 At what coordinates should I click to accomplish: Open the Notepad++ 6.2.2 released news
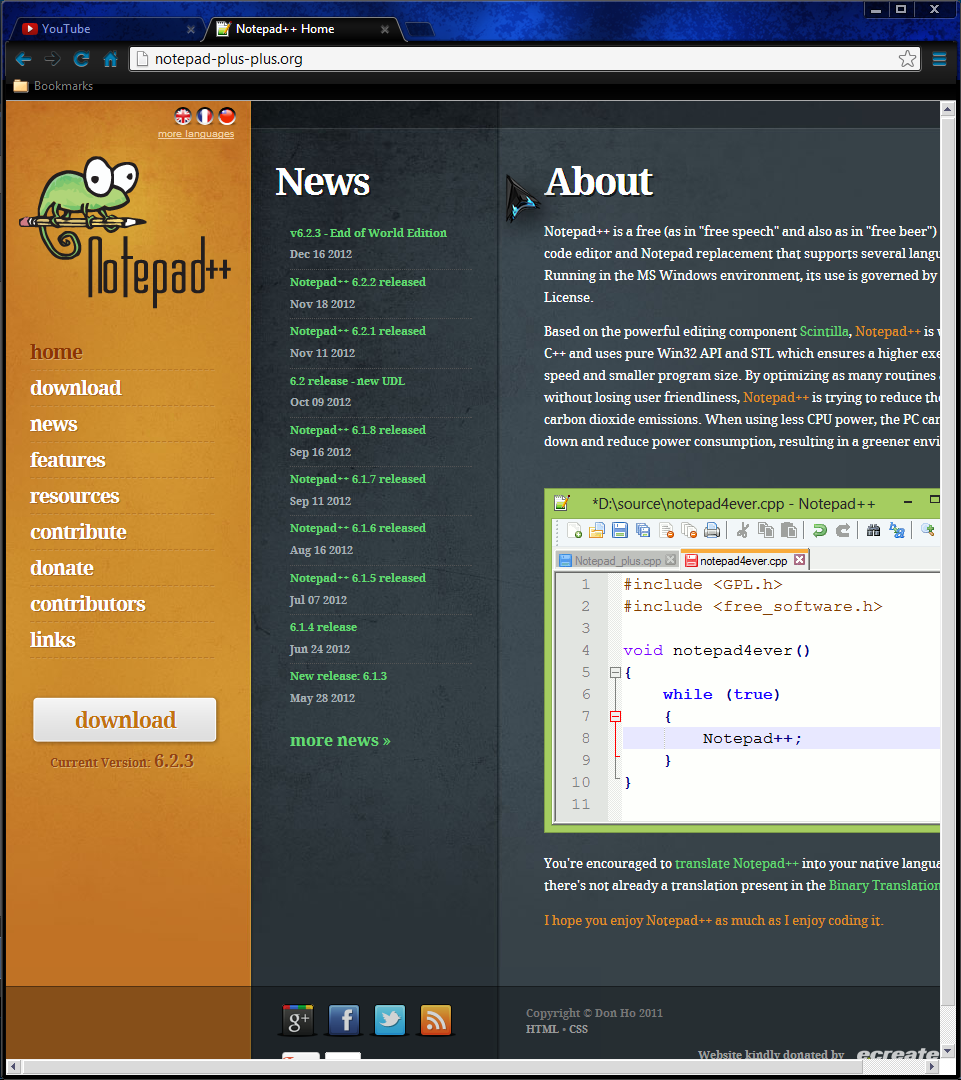358,282
